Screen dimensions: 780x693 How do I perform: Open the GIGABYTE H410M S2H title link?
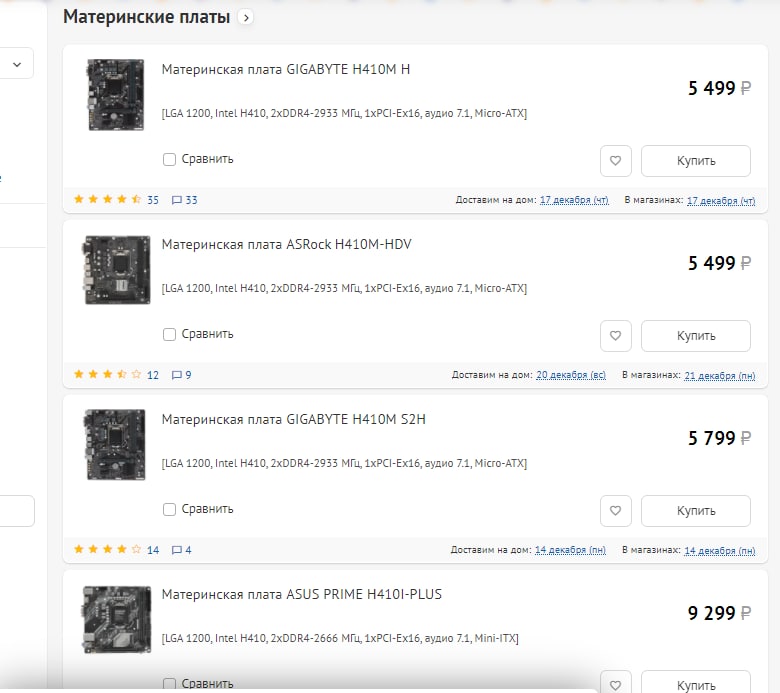coord(293,419)
